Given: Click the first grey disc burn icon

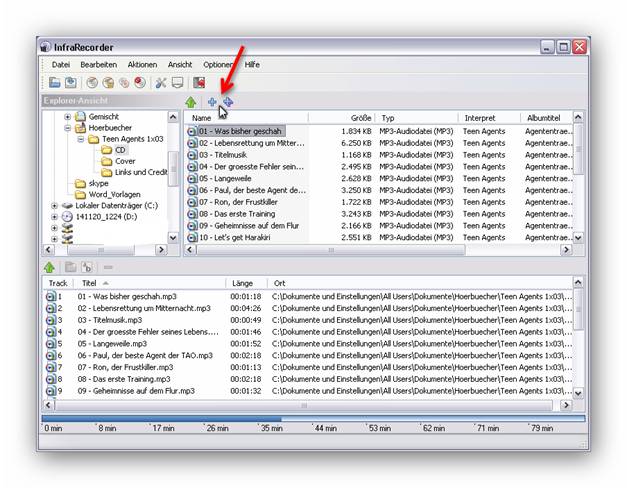Looking at the screenshot, I should [92, 83].
